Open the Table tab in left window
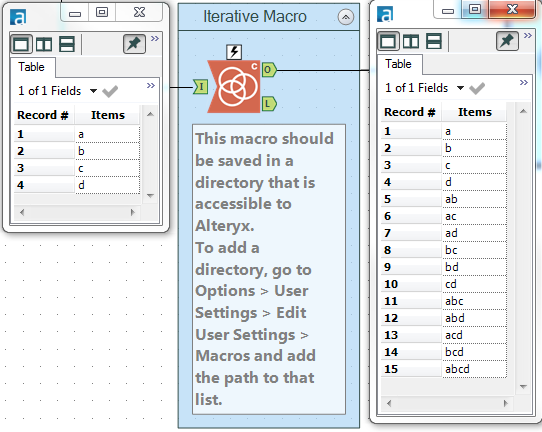The height and width of the screenshot is (432, 542). (x=32, y=67)
